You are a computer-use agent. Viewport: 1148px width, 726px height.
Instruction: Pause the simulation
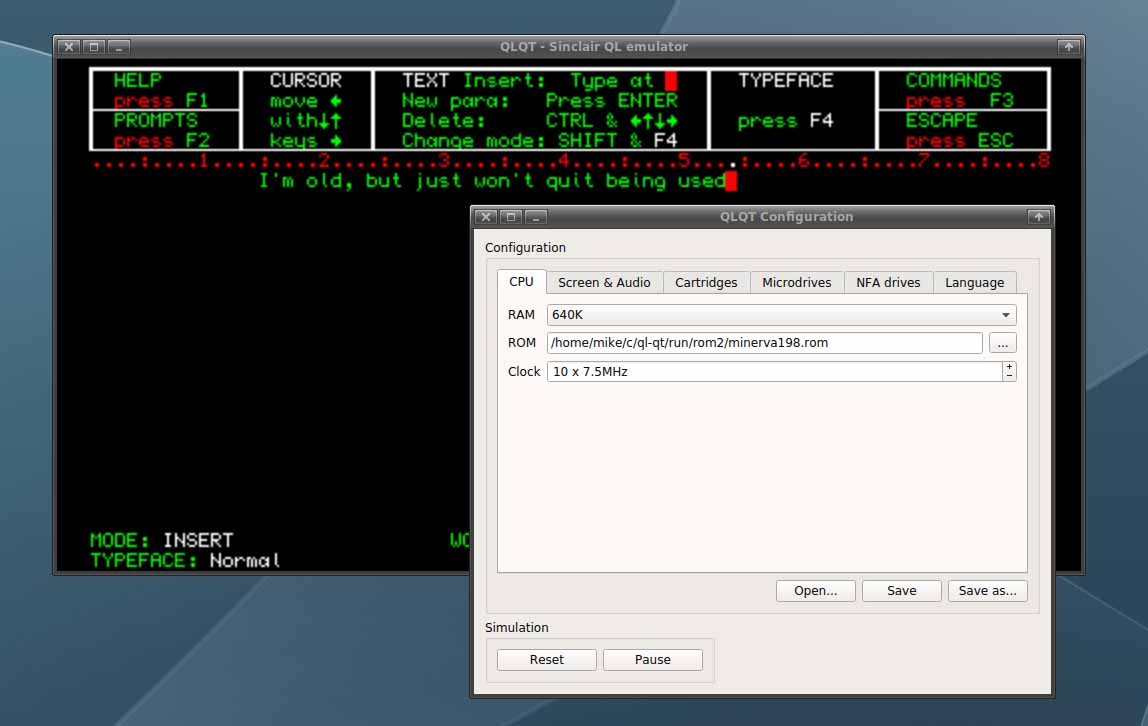coord(652,659)
